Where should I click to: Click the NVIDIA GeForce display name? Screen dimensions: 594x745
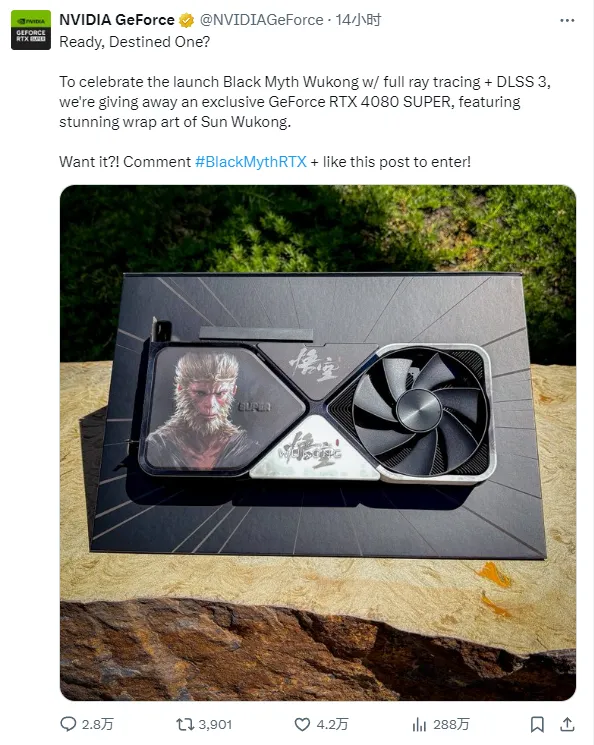click(x=117, y=20)
